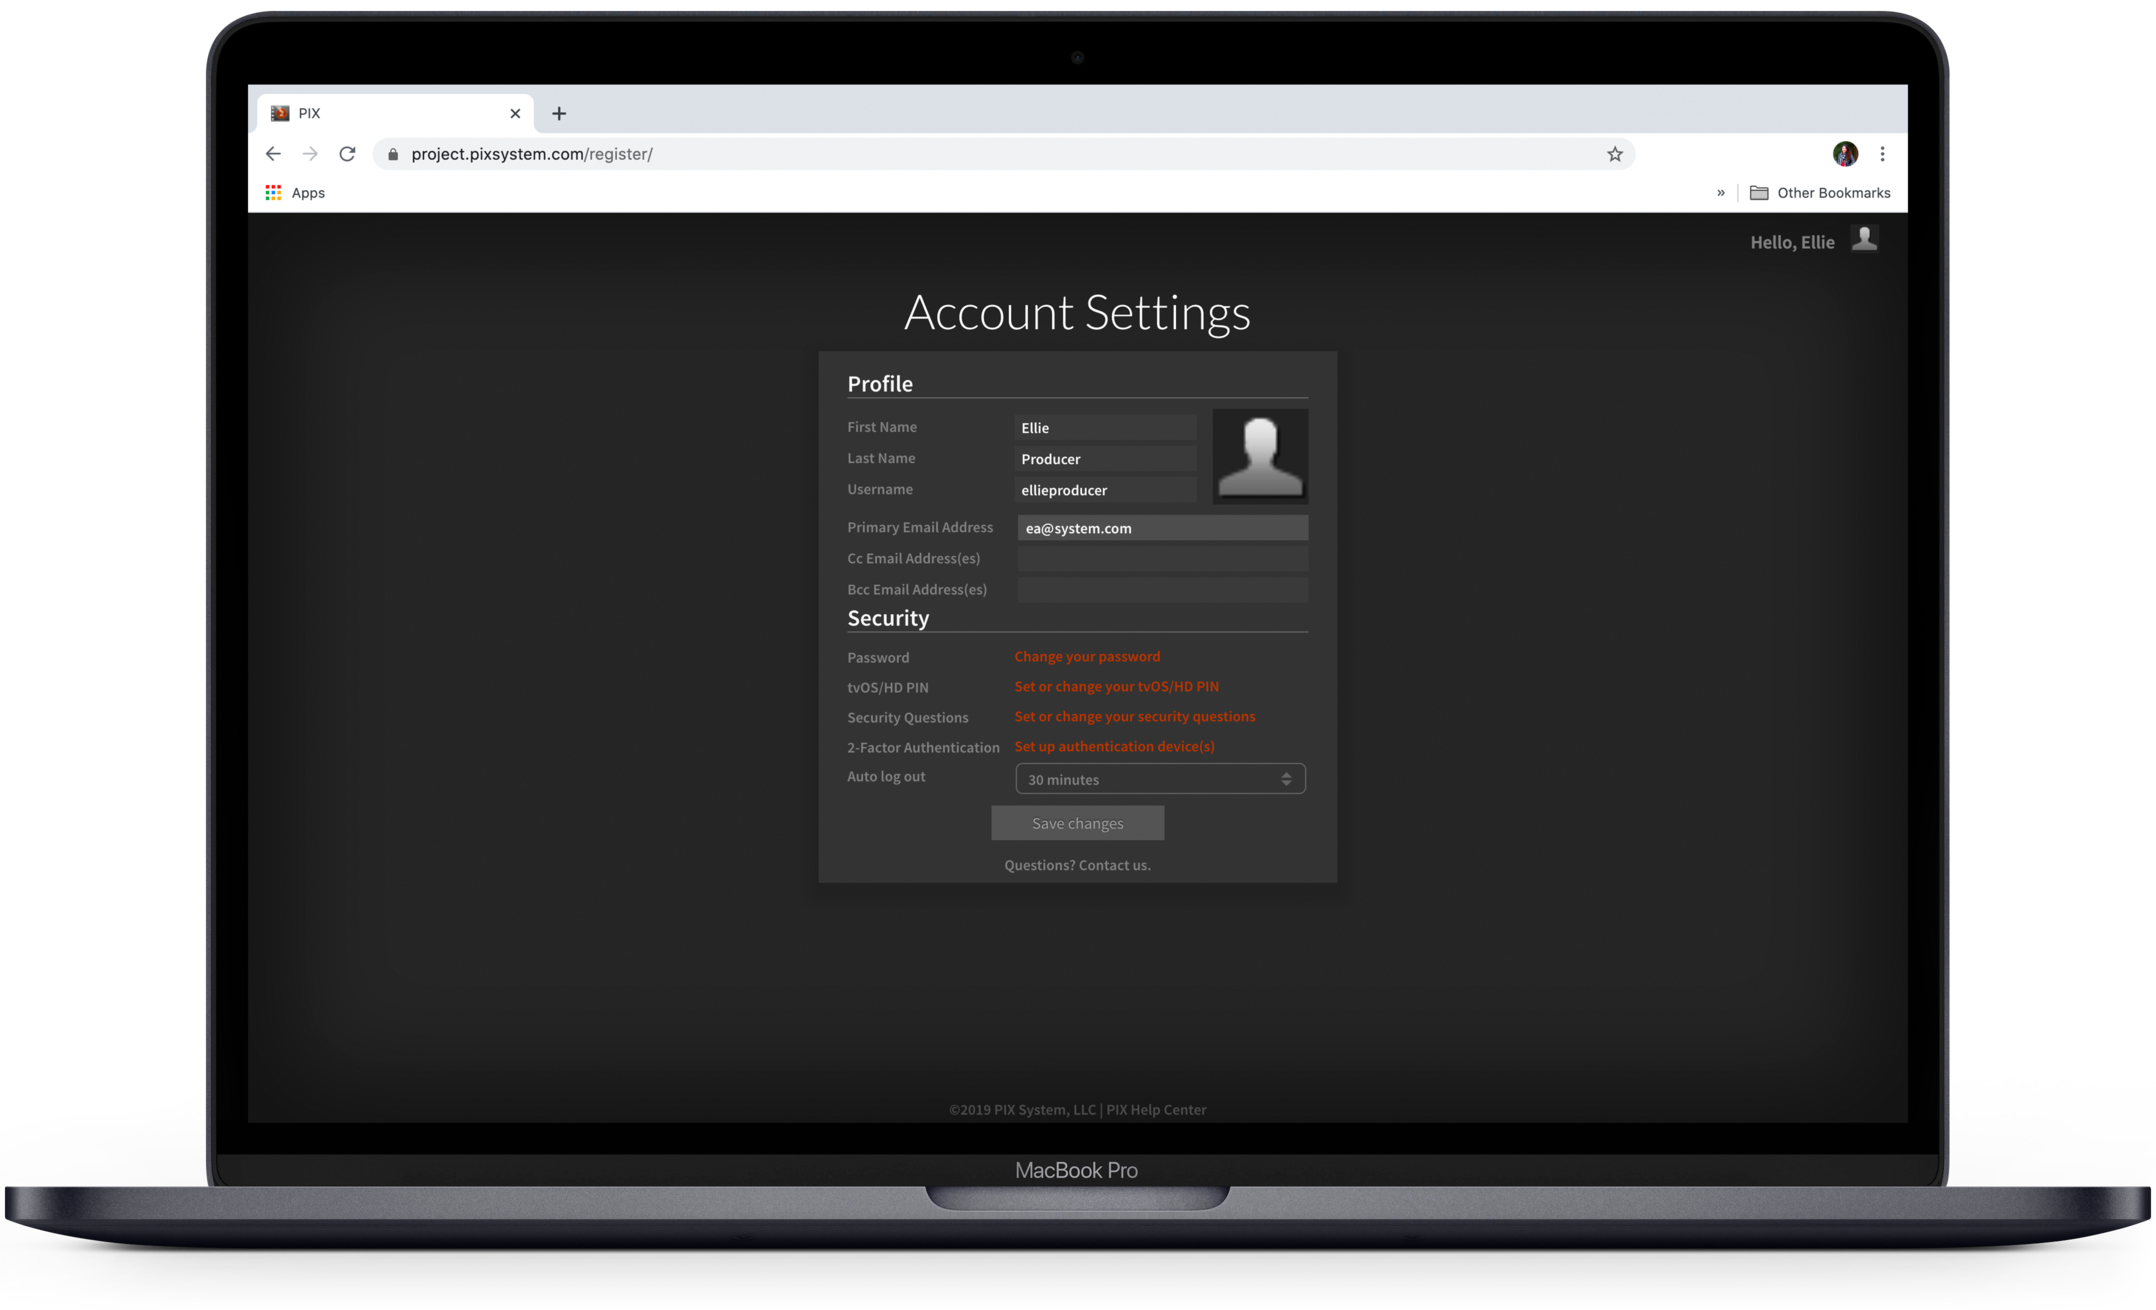The width and height of the screenshot is (2156, 1310).
Task: Click the Primary Email Address field
Action: 1161,528
